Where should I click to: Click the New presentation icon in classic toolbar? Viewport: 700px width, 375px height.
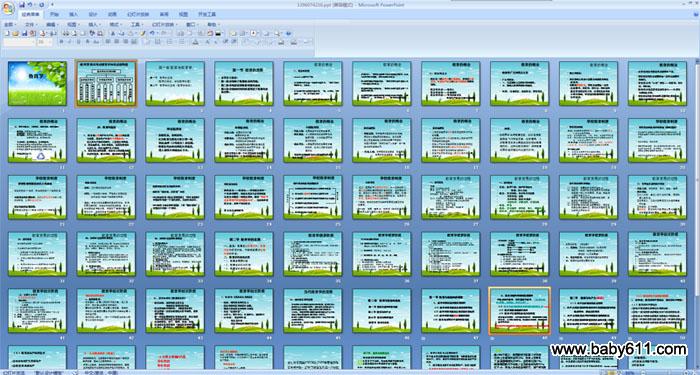click(6, 33)
